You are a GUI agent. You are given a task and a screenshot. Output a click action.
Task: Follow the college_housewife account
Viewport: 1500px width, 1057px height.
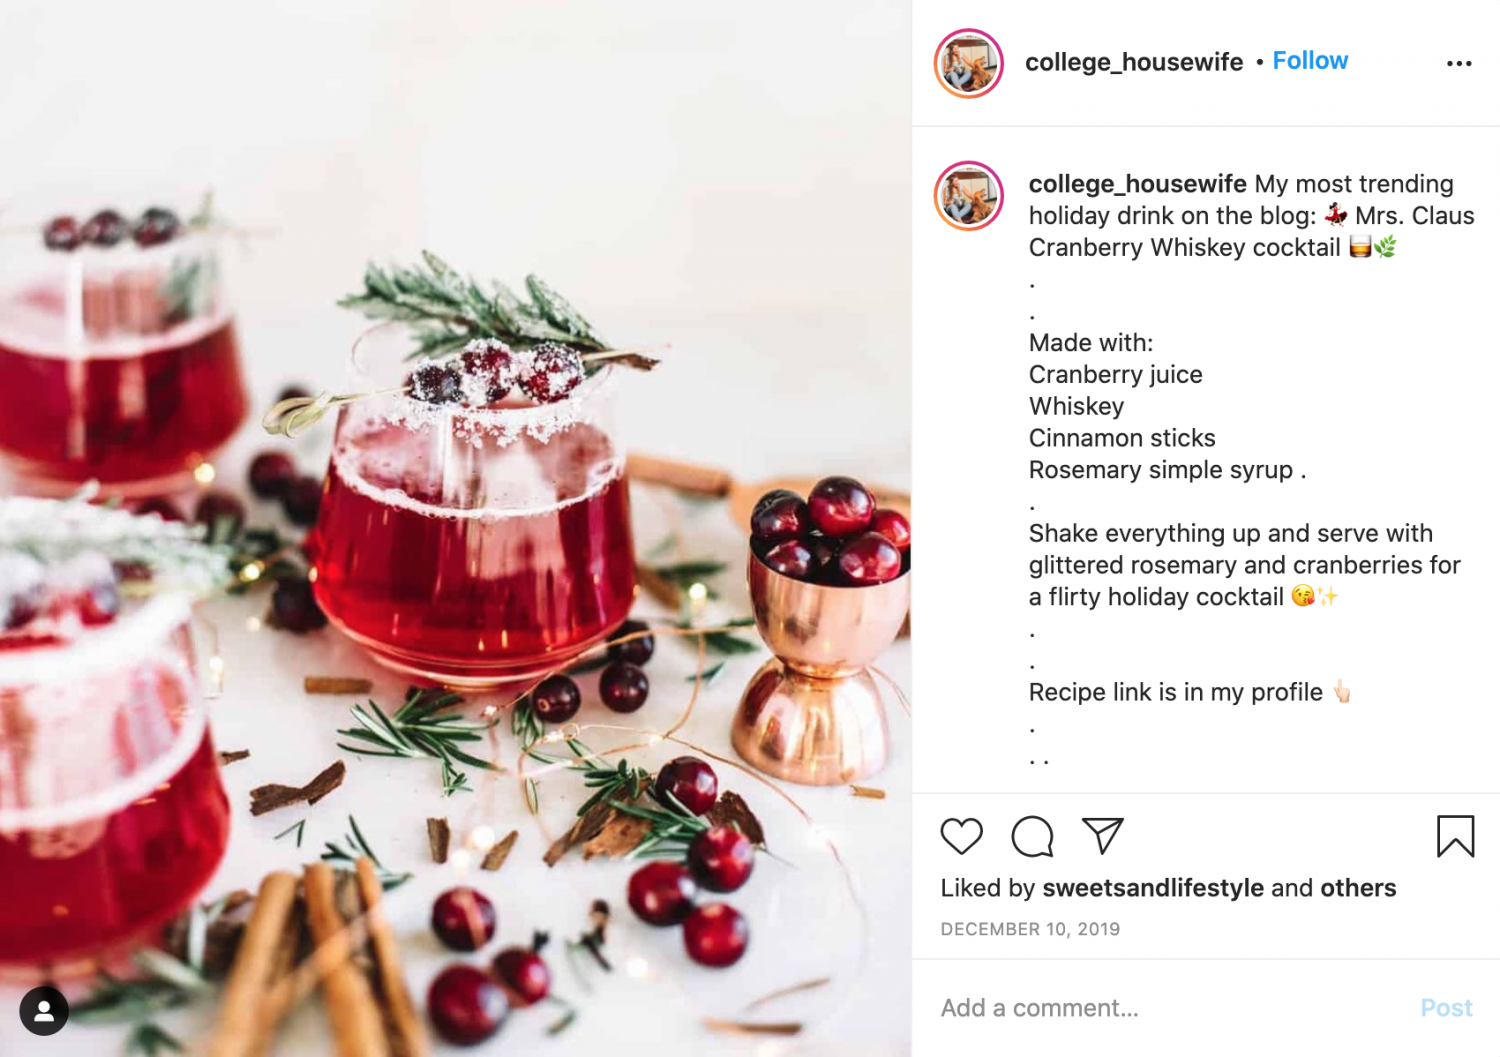pyautogui.click(x=1310, y=61)
